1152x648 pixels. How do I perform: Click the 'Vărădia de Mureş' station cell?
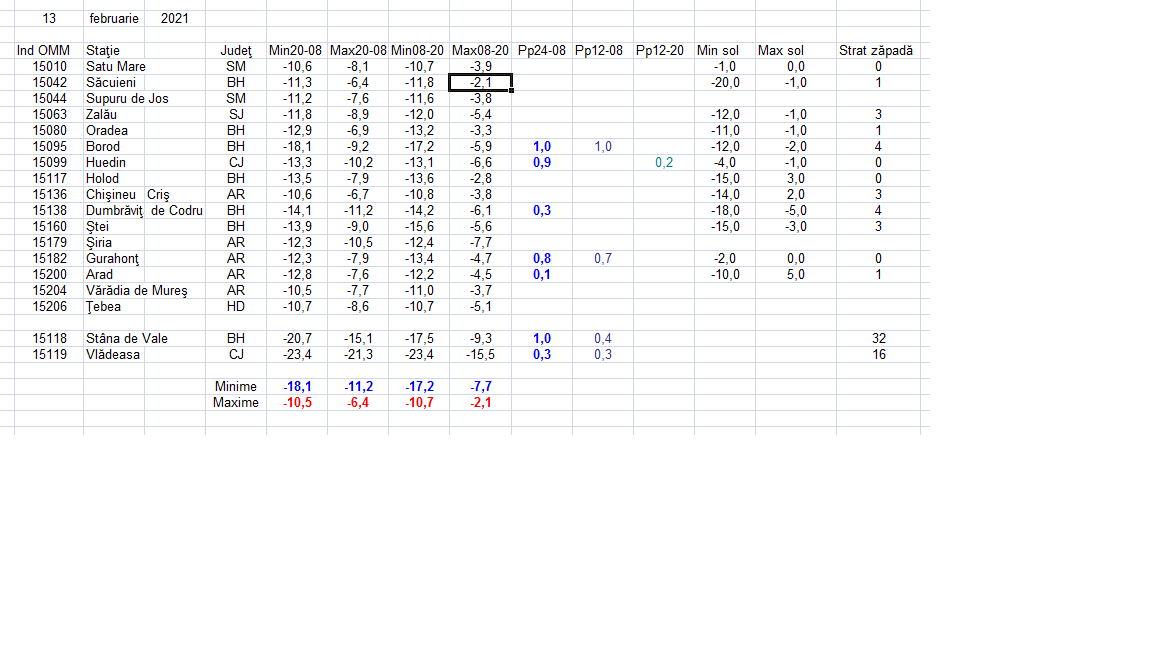[x=137, y=291]
